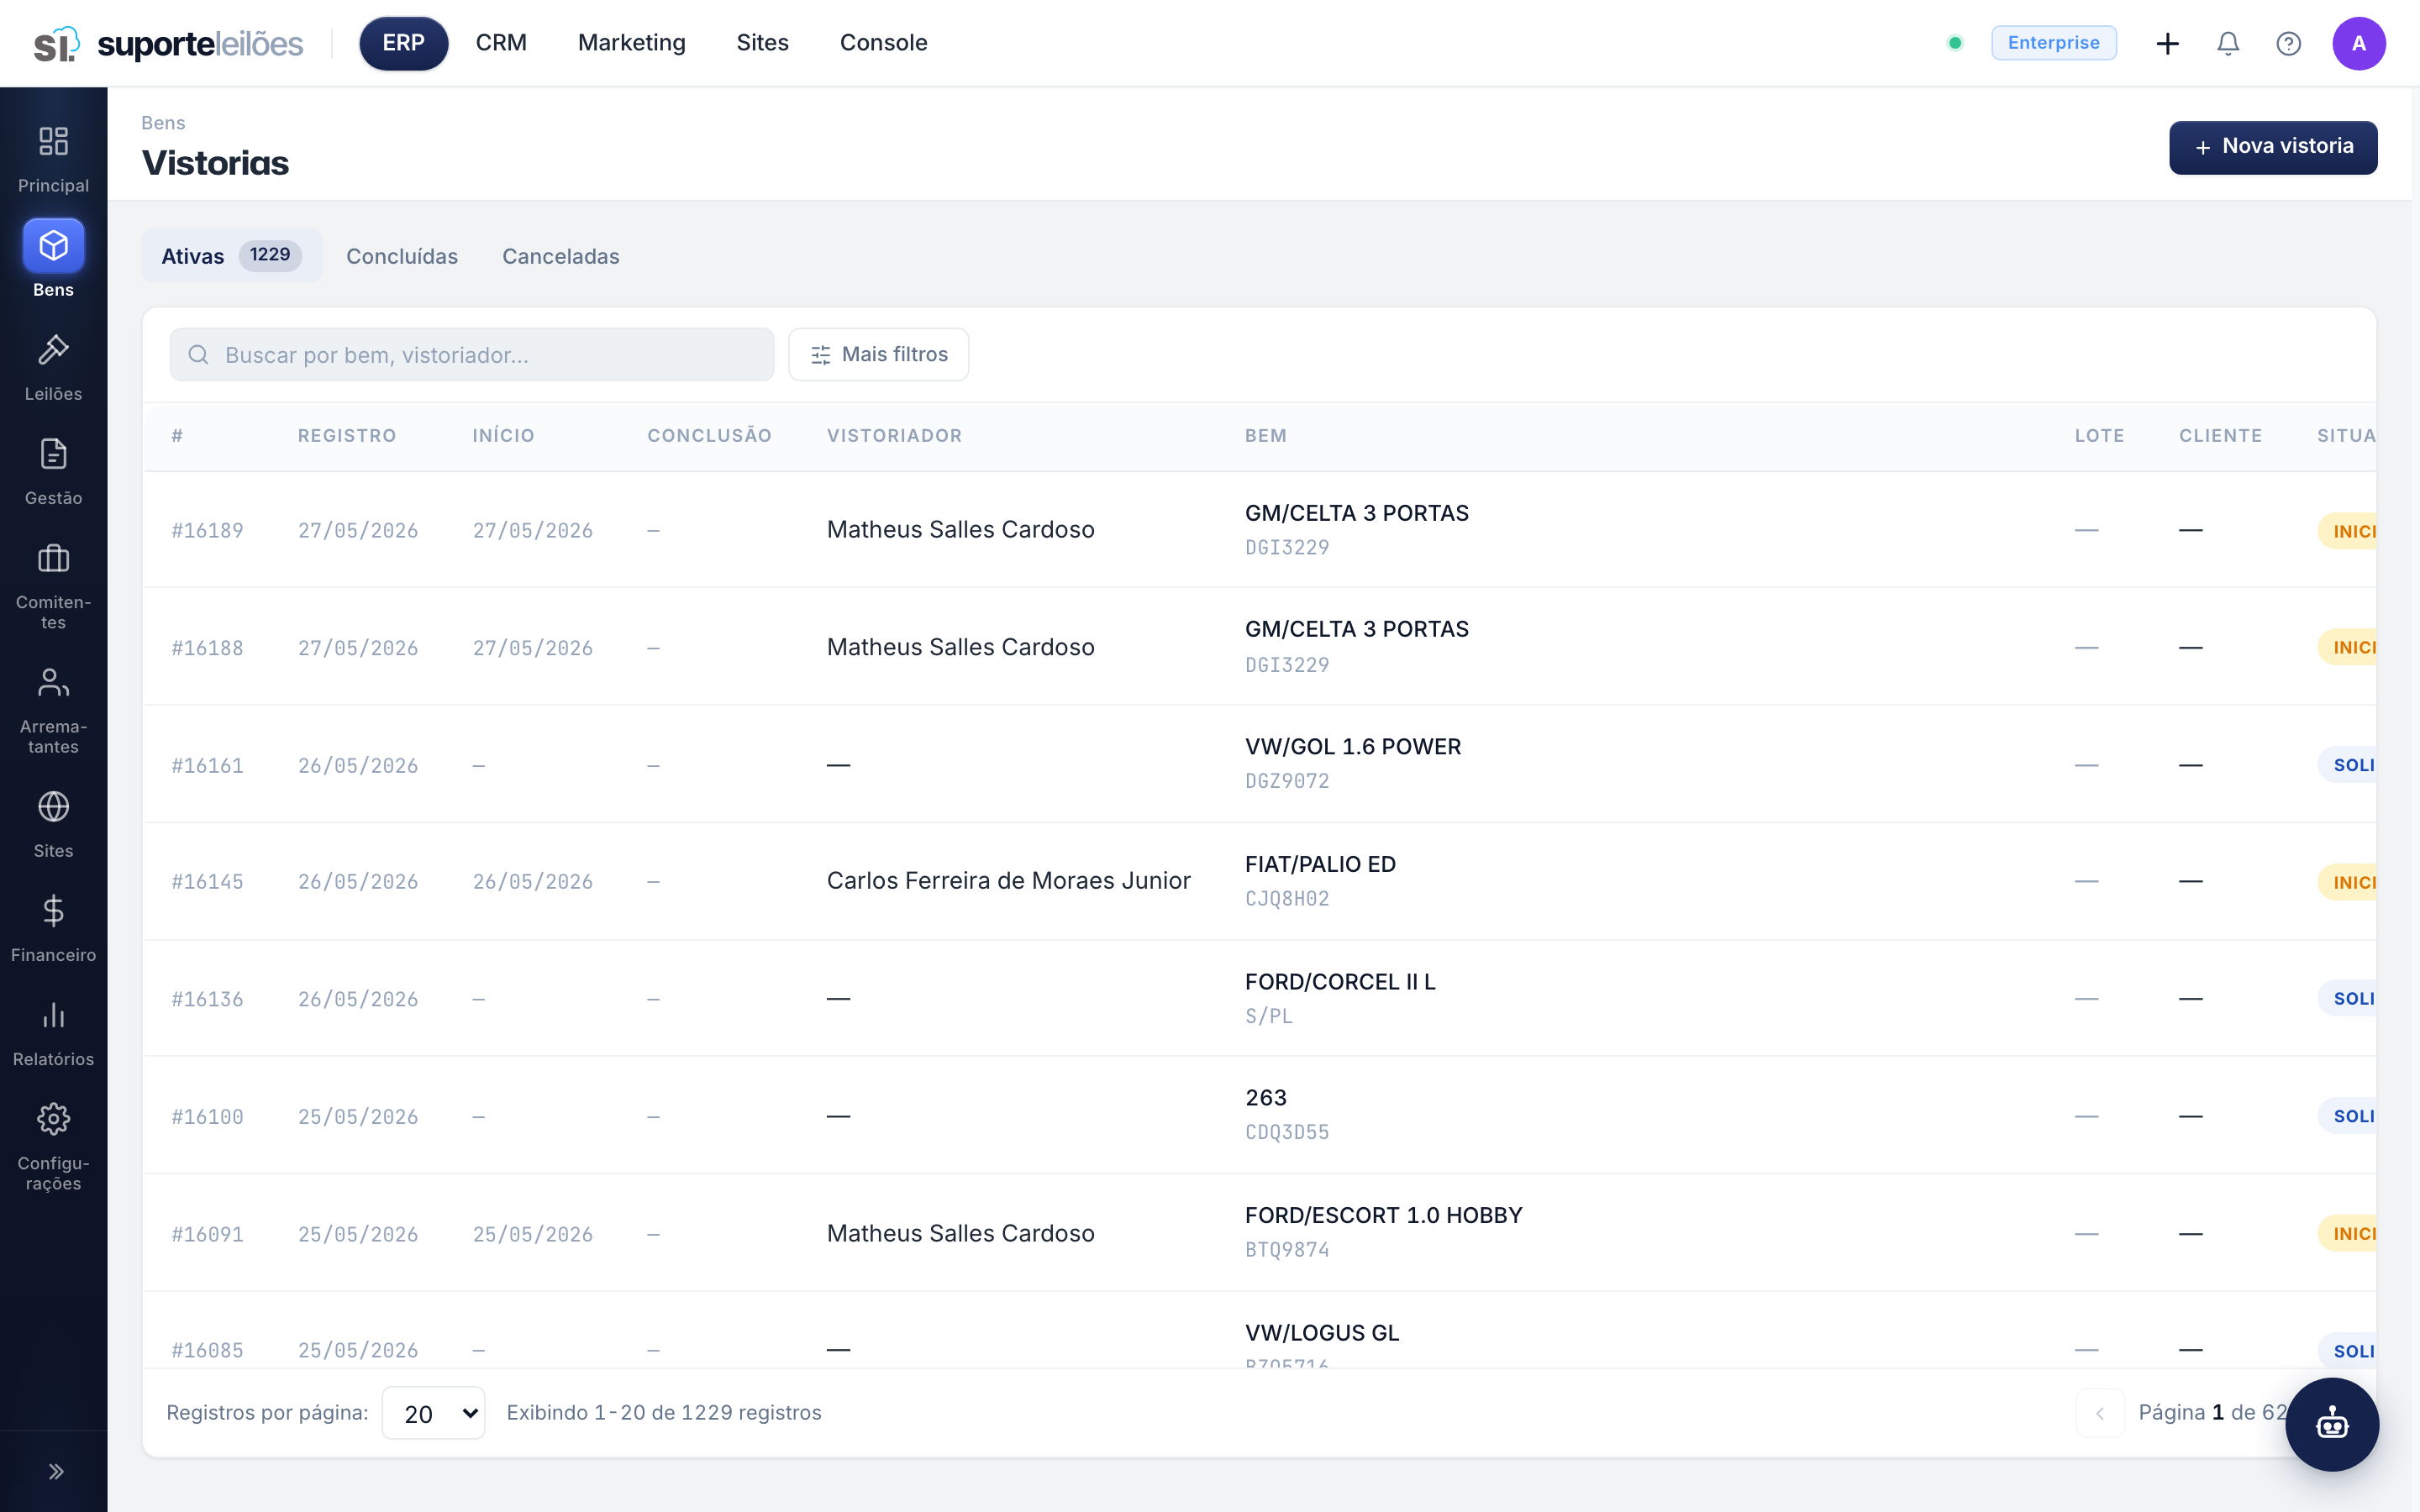This screenshot has width=2420, height=1512.
Task: Select the Bens cube icon
Action: point(53,245)
